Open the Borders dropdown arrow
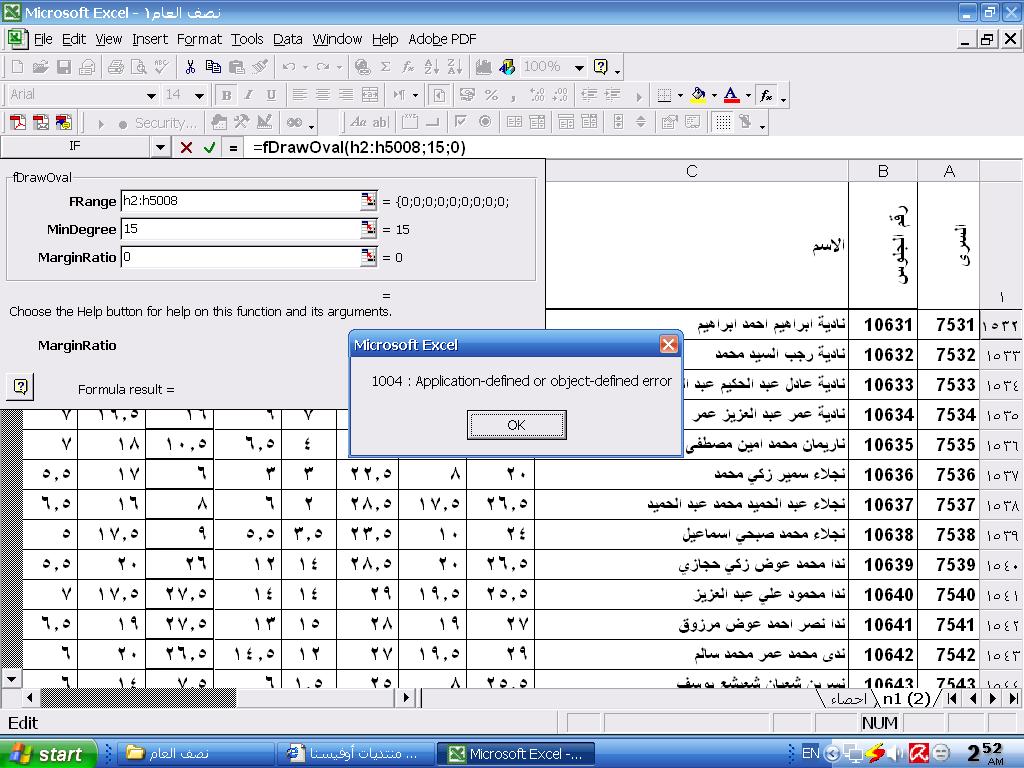Viewport: 1024px width, 768px height. coord(680,95)
